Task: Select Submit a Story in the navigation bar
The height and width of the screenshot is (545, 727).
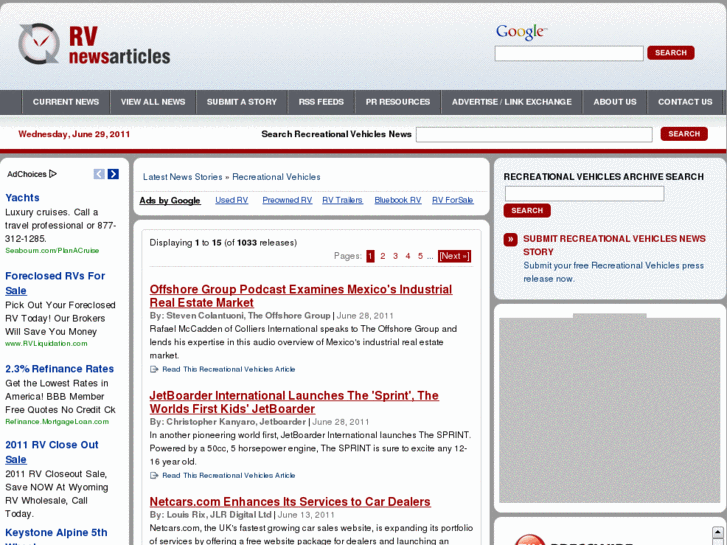Action: [242, 102]
